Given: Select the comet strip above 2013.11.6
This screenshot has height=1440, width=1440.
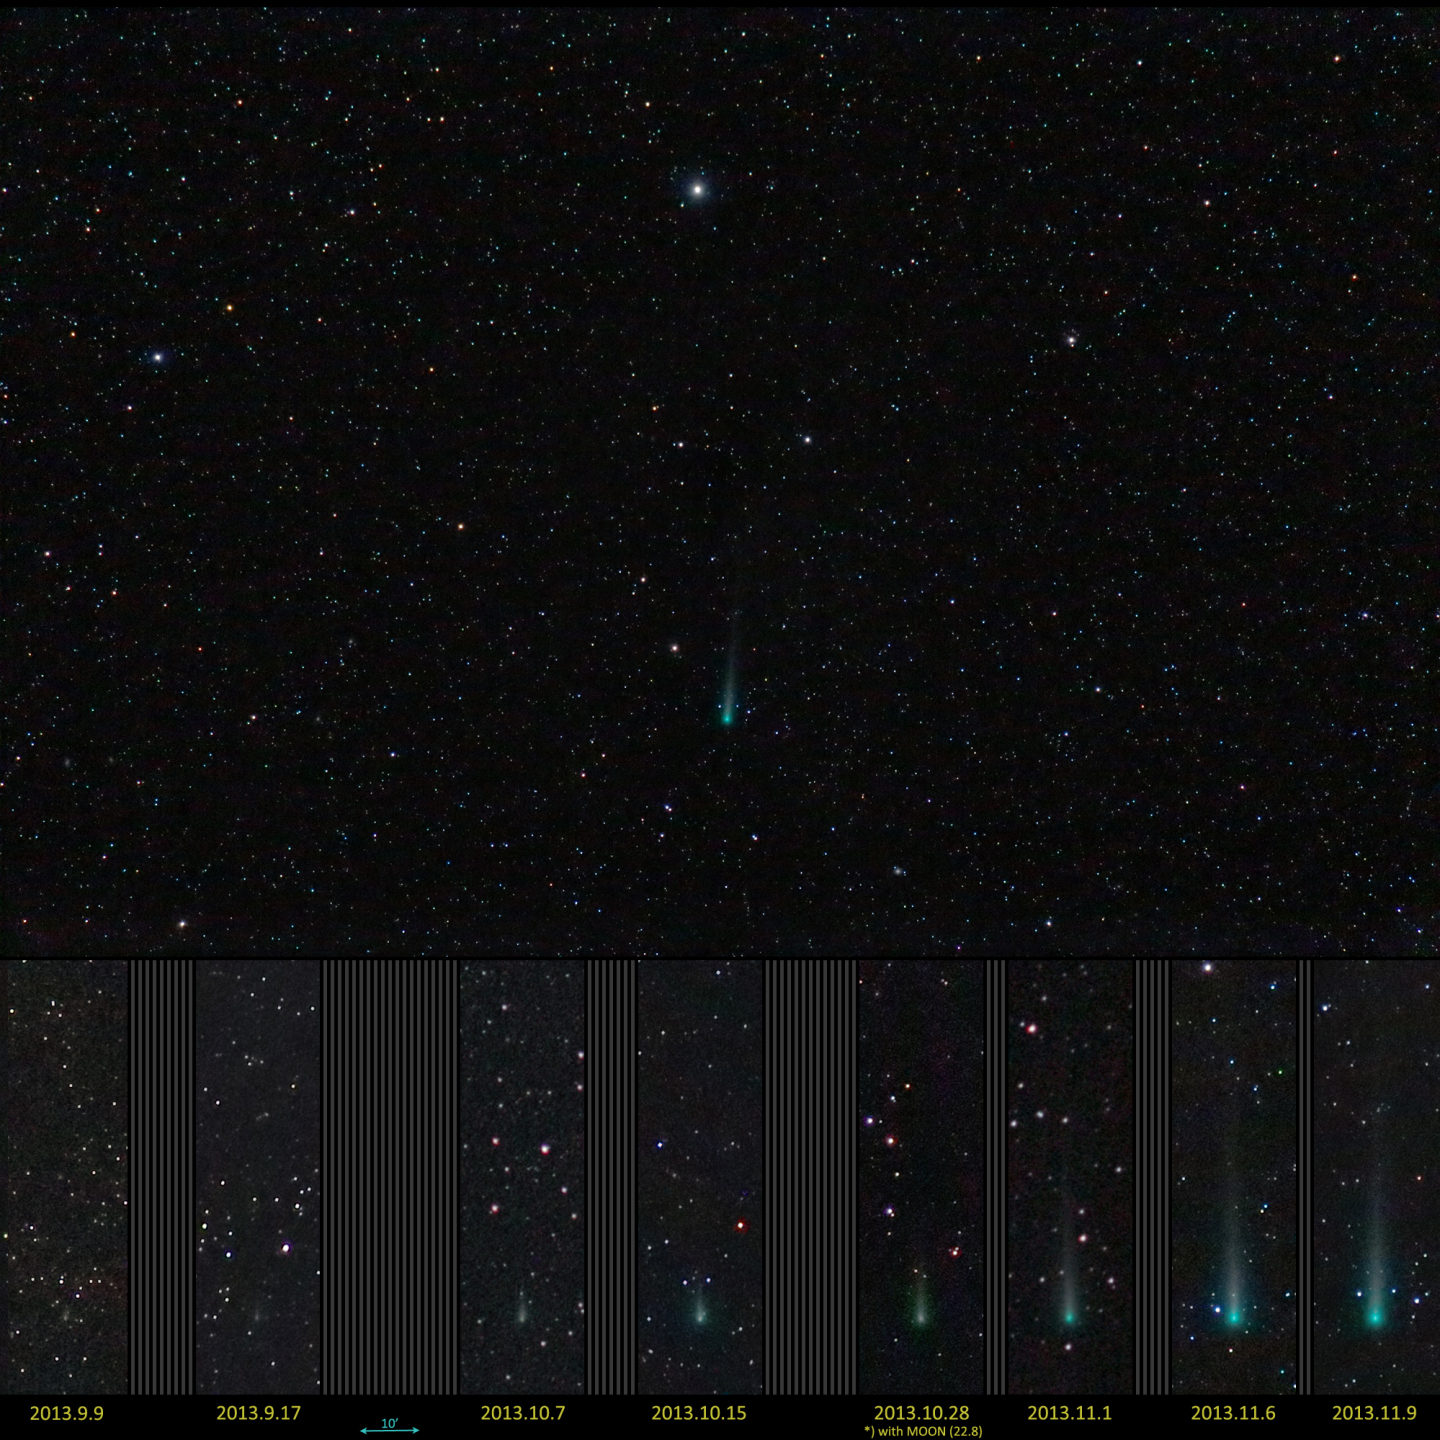Looking at the screenshot, I should (1233, 1177).
